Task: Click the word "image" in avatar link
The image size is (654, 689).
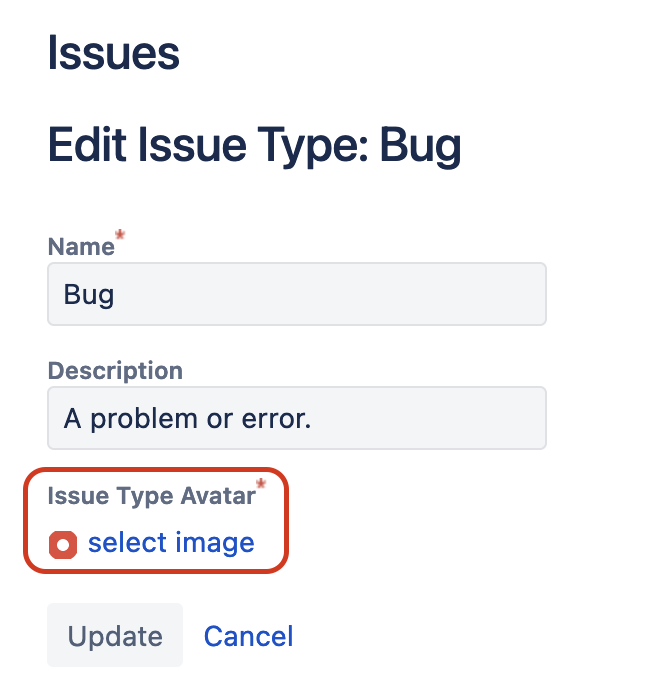Action: pyautogui.click(x=215, y=544)
